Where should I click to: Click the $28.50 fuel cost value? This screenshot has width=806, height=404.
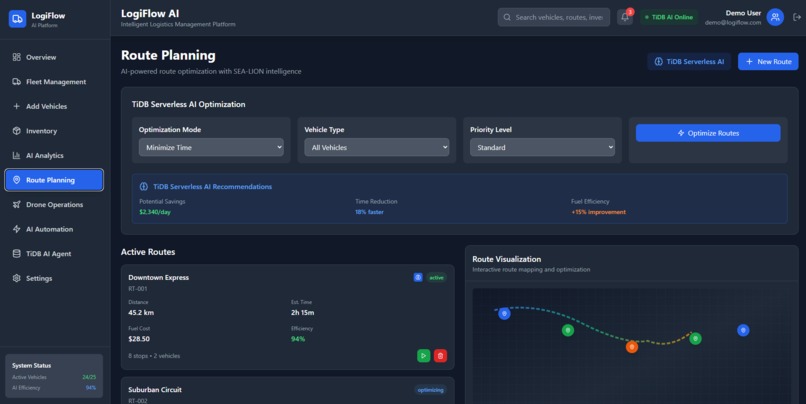coord(139,339)
